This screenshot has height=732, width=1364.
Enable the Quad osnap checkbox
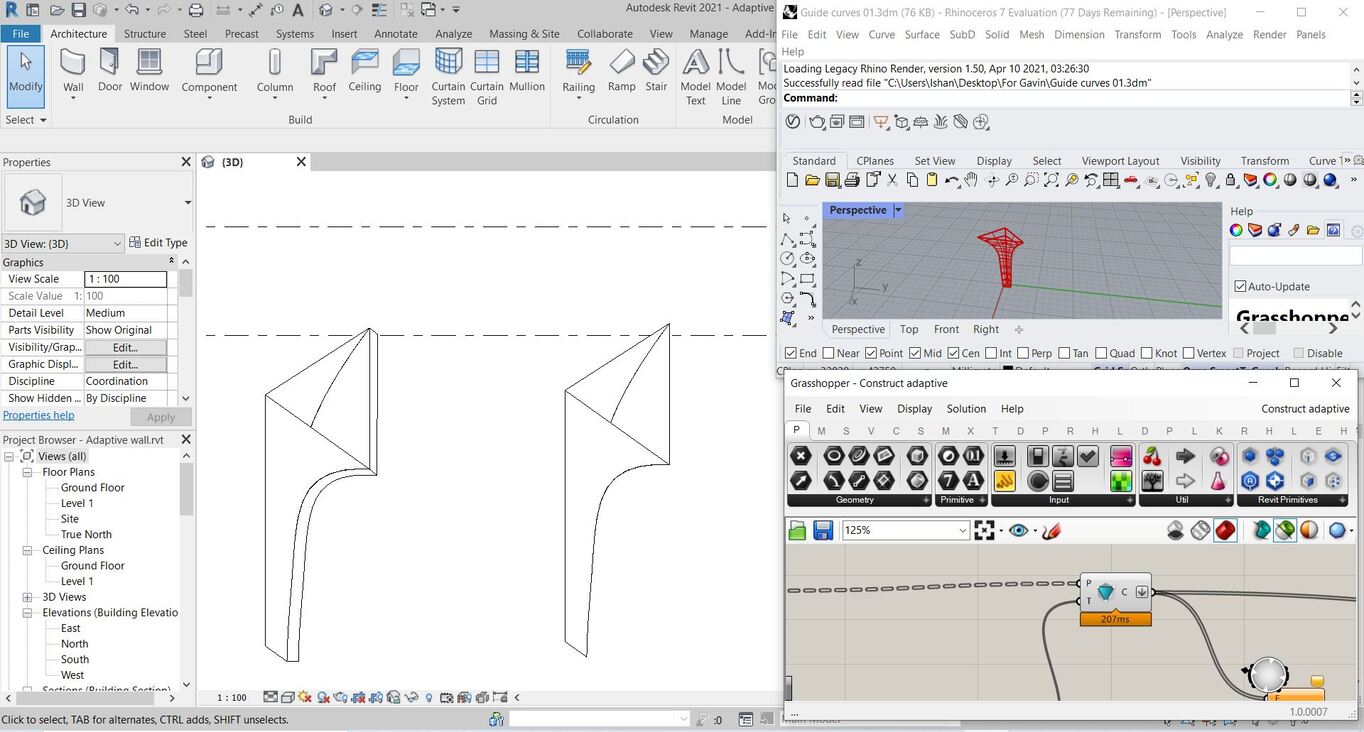coord(1101,353)
